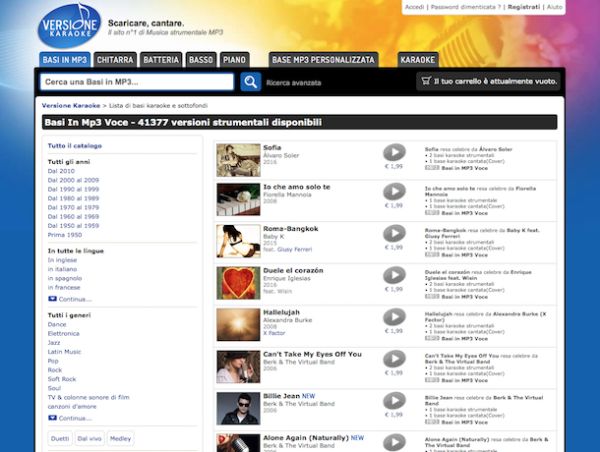Play the Hallelujah preview button
Image resolution: width=600 pixels, height=452 pixels.
394,318
